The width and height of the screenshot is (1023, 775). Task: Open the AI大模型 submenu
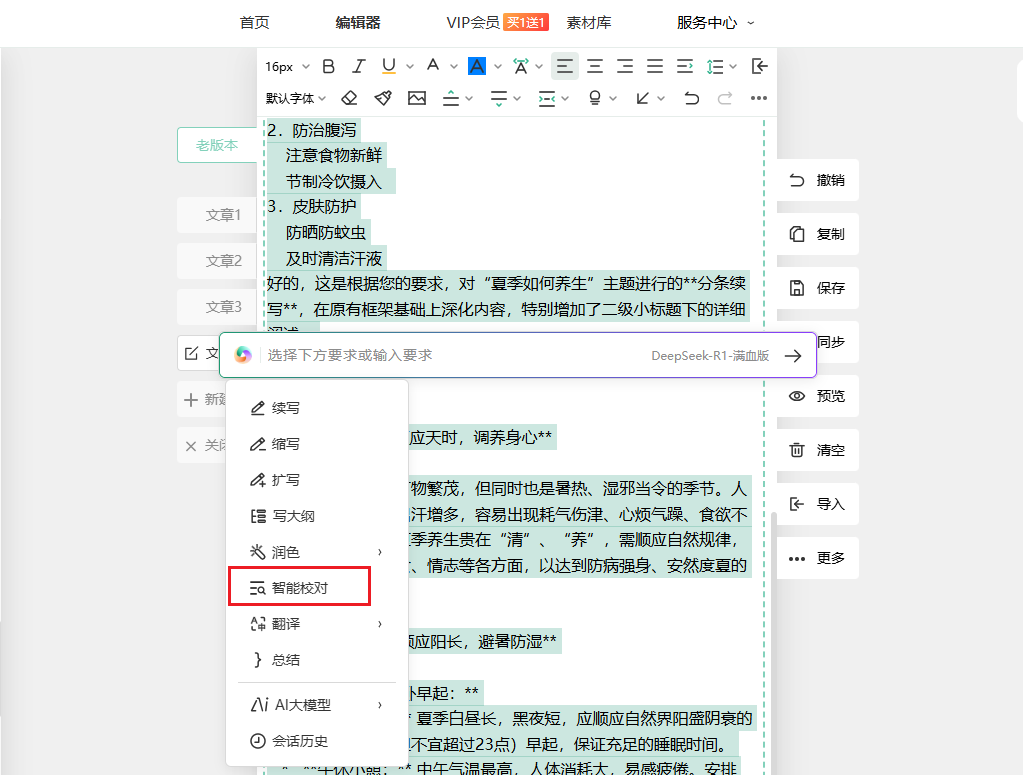316,705
